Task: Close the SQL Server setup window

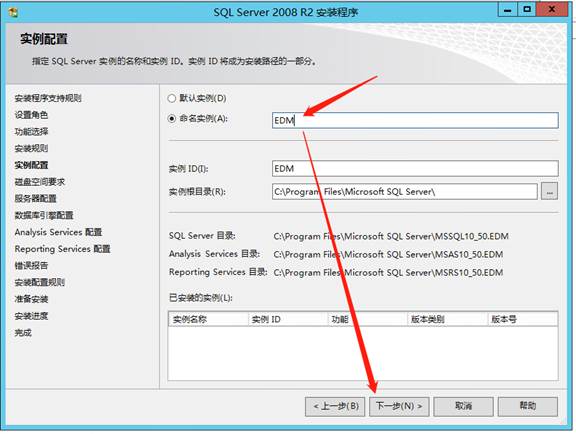Action: tap(551, 10)
